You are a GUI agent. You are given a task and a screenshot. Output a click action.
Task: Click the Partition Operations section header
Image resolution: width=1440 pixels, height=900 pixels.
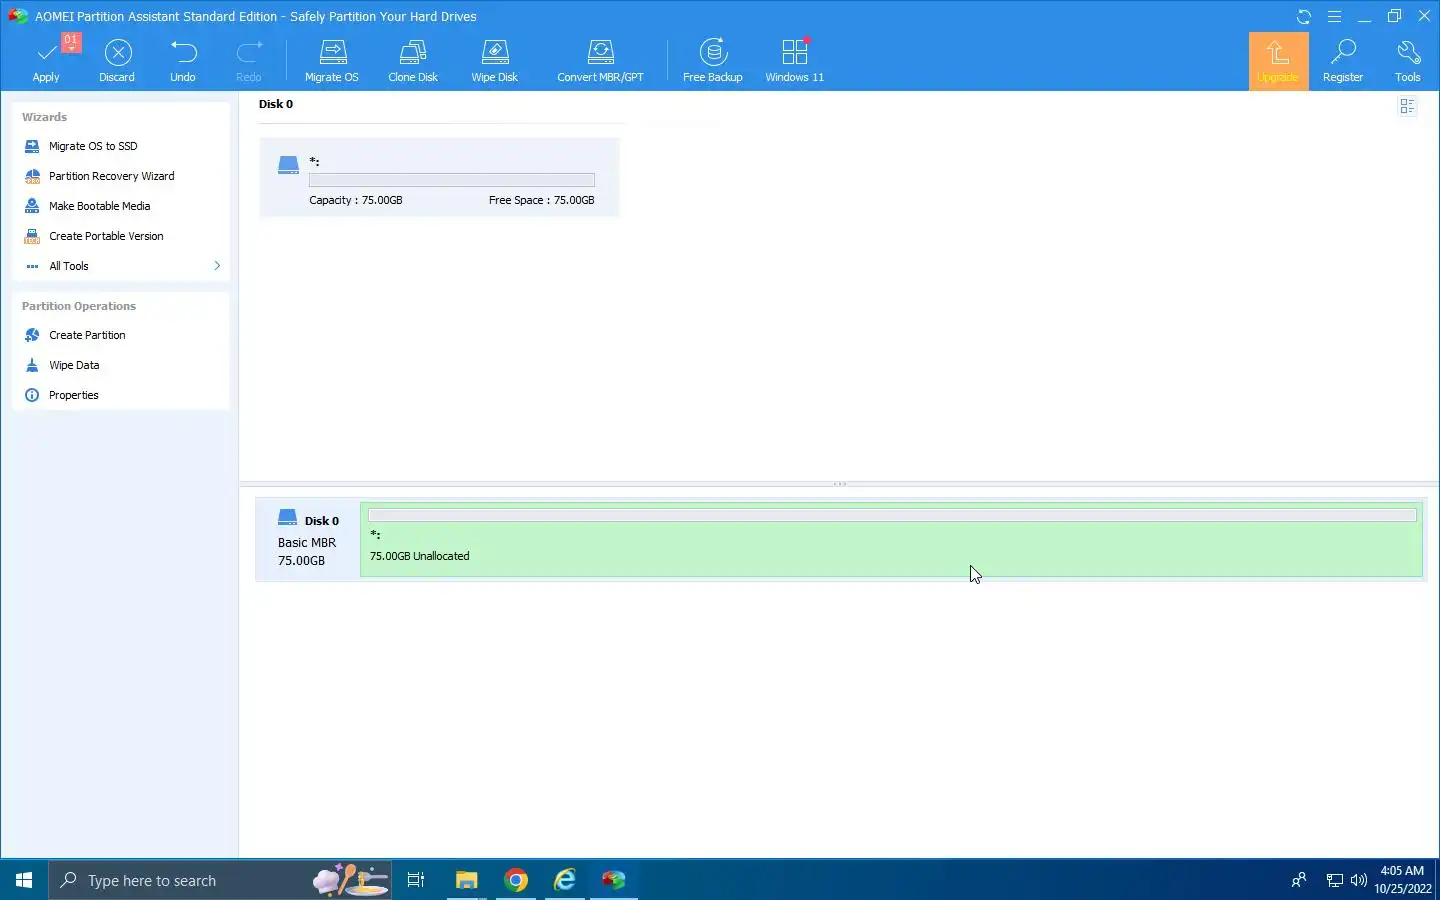[79, 306]
